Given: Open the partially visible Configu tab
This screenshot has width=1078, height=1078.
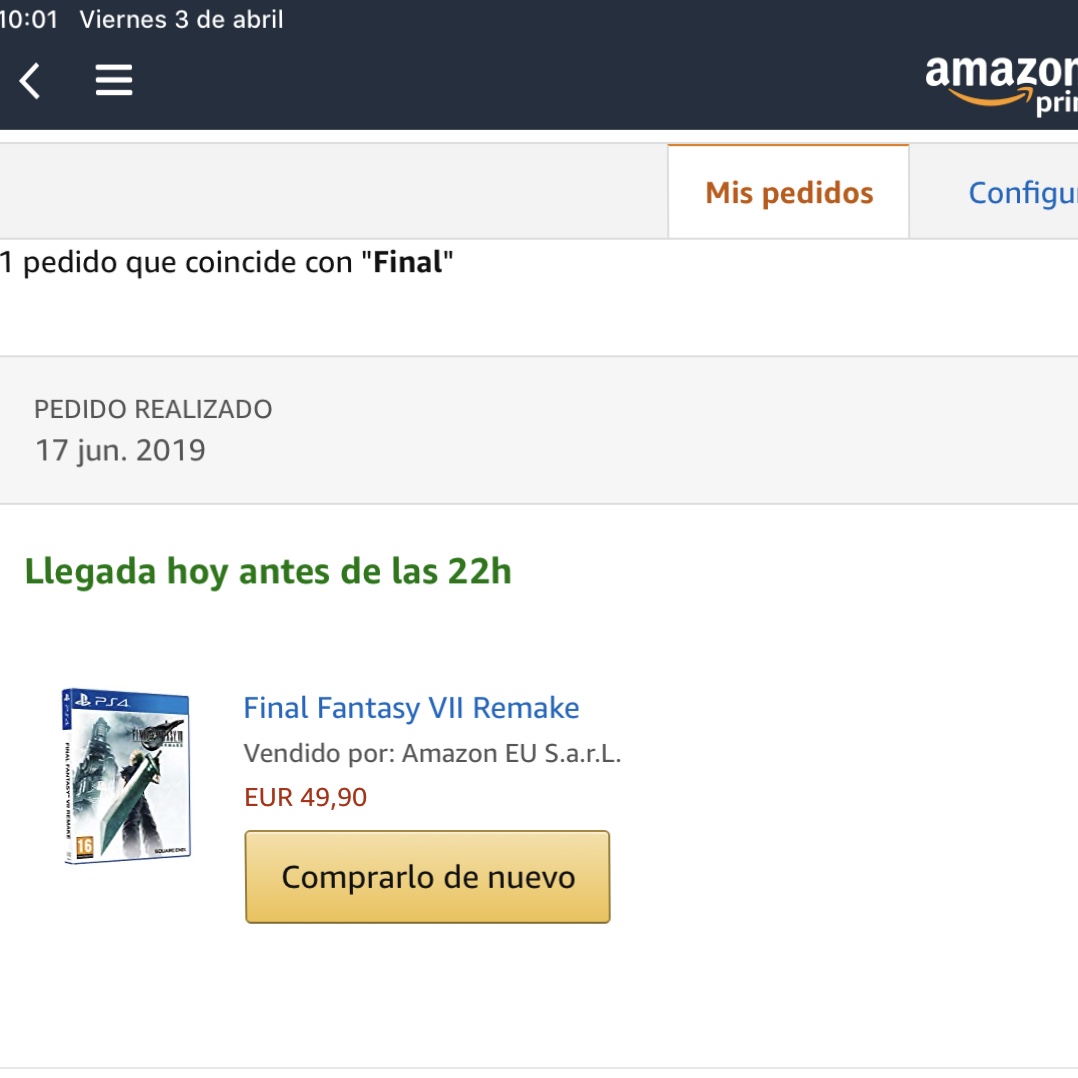Looking at the screenshot, I should coord(1022,193).
